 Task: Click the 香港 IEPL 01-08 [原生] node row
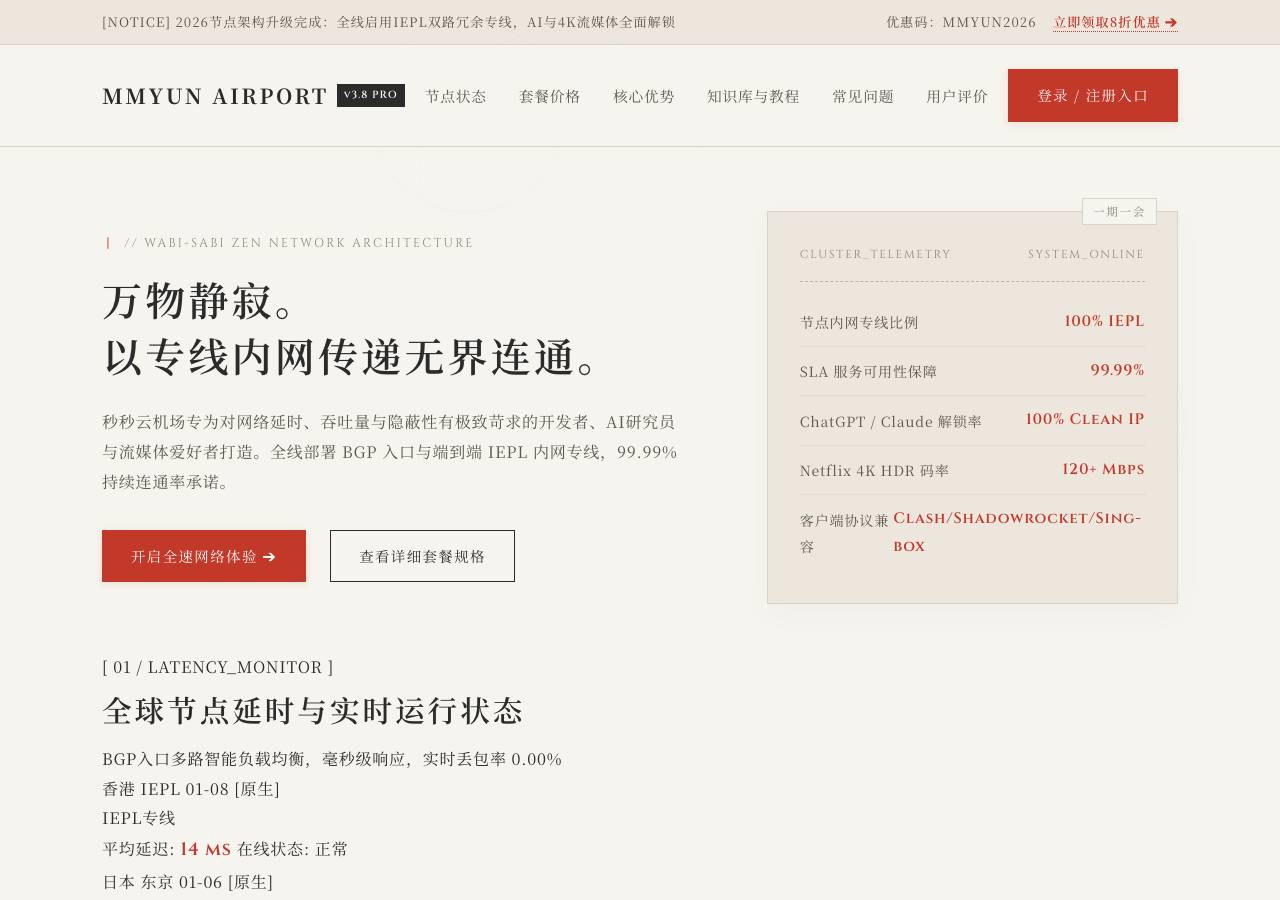[x=191, y=789]
